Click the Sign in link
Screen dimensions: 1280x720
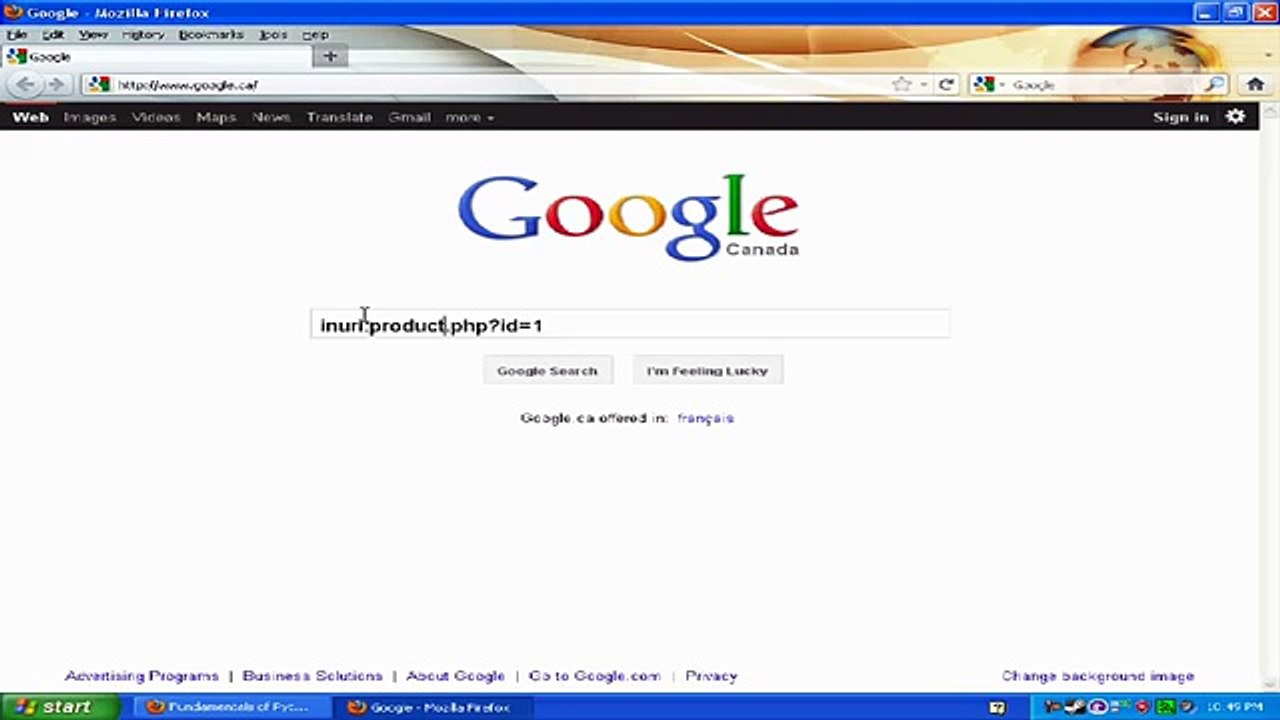(1180, 117)
